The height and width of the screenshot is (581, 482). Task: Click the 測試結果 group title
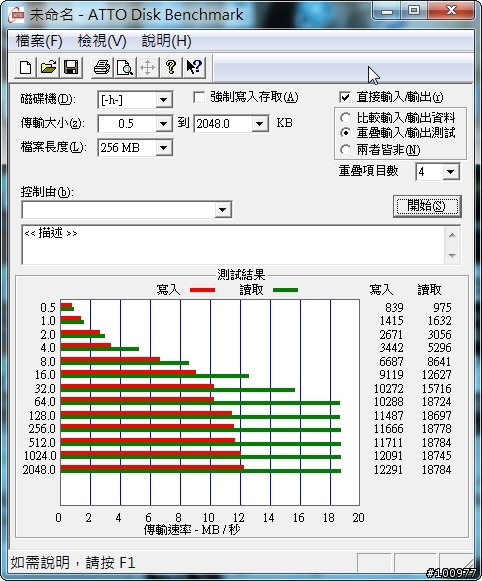pos(241,275)
